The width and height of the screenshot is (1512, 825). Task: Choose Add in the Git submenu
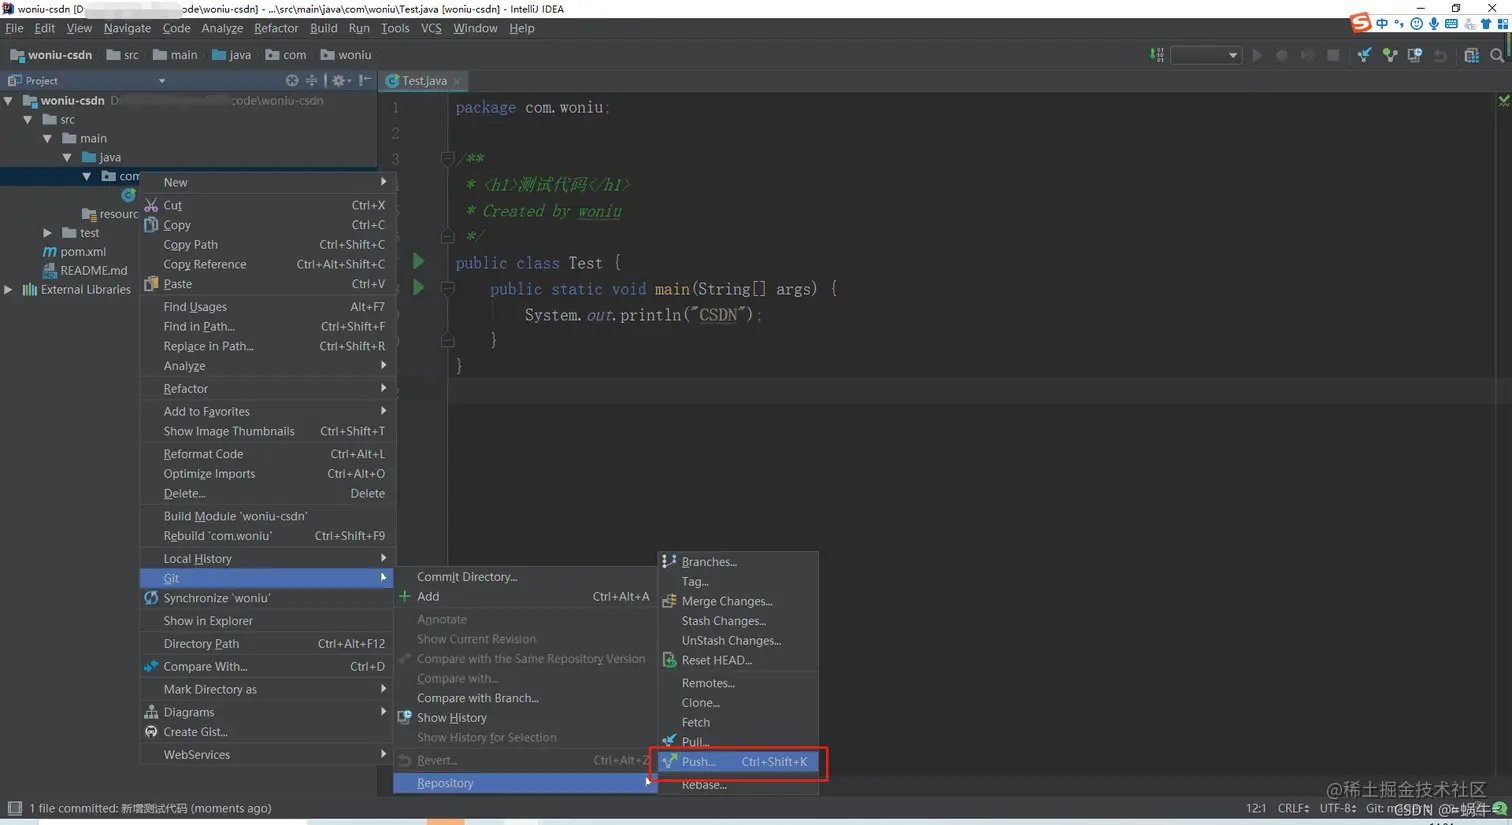524,596
